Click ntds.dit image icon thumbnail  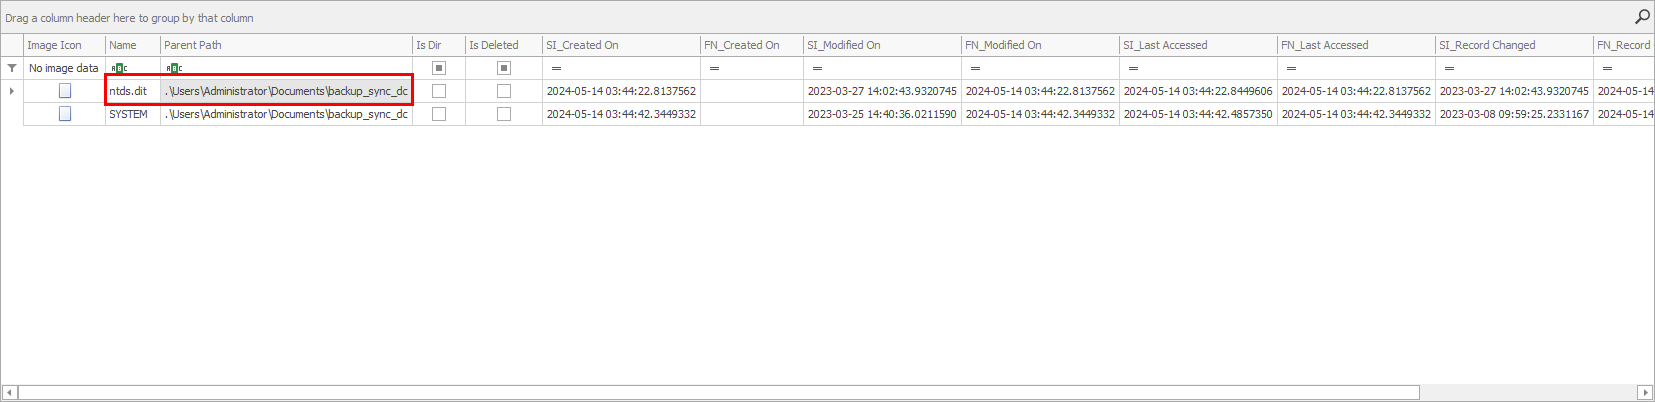click(x=65, y=91)
